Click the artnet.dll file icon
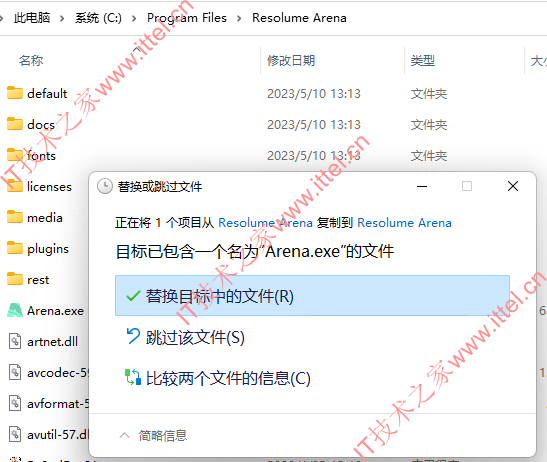 (x=15, y=341)
